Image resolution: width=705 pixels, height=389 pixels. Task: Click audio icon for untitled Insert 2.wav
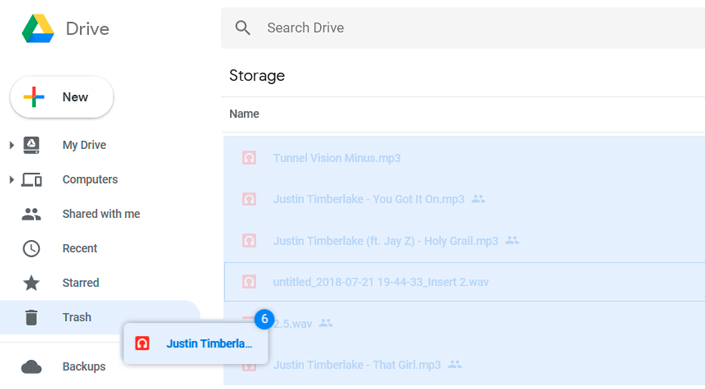pyautogui.click(x=249, y=282)
